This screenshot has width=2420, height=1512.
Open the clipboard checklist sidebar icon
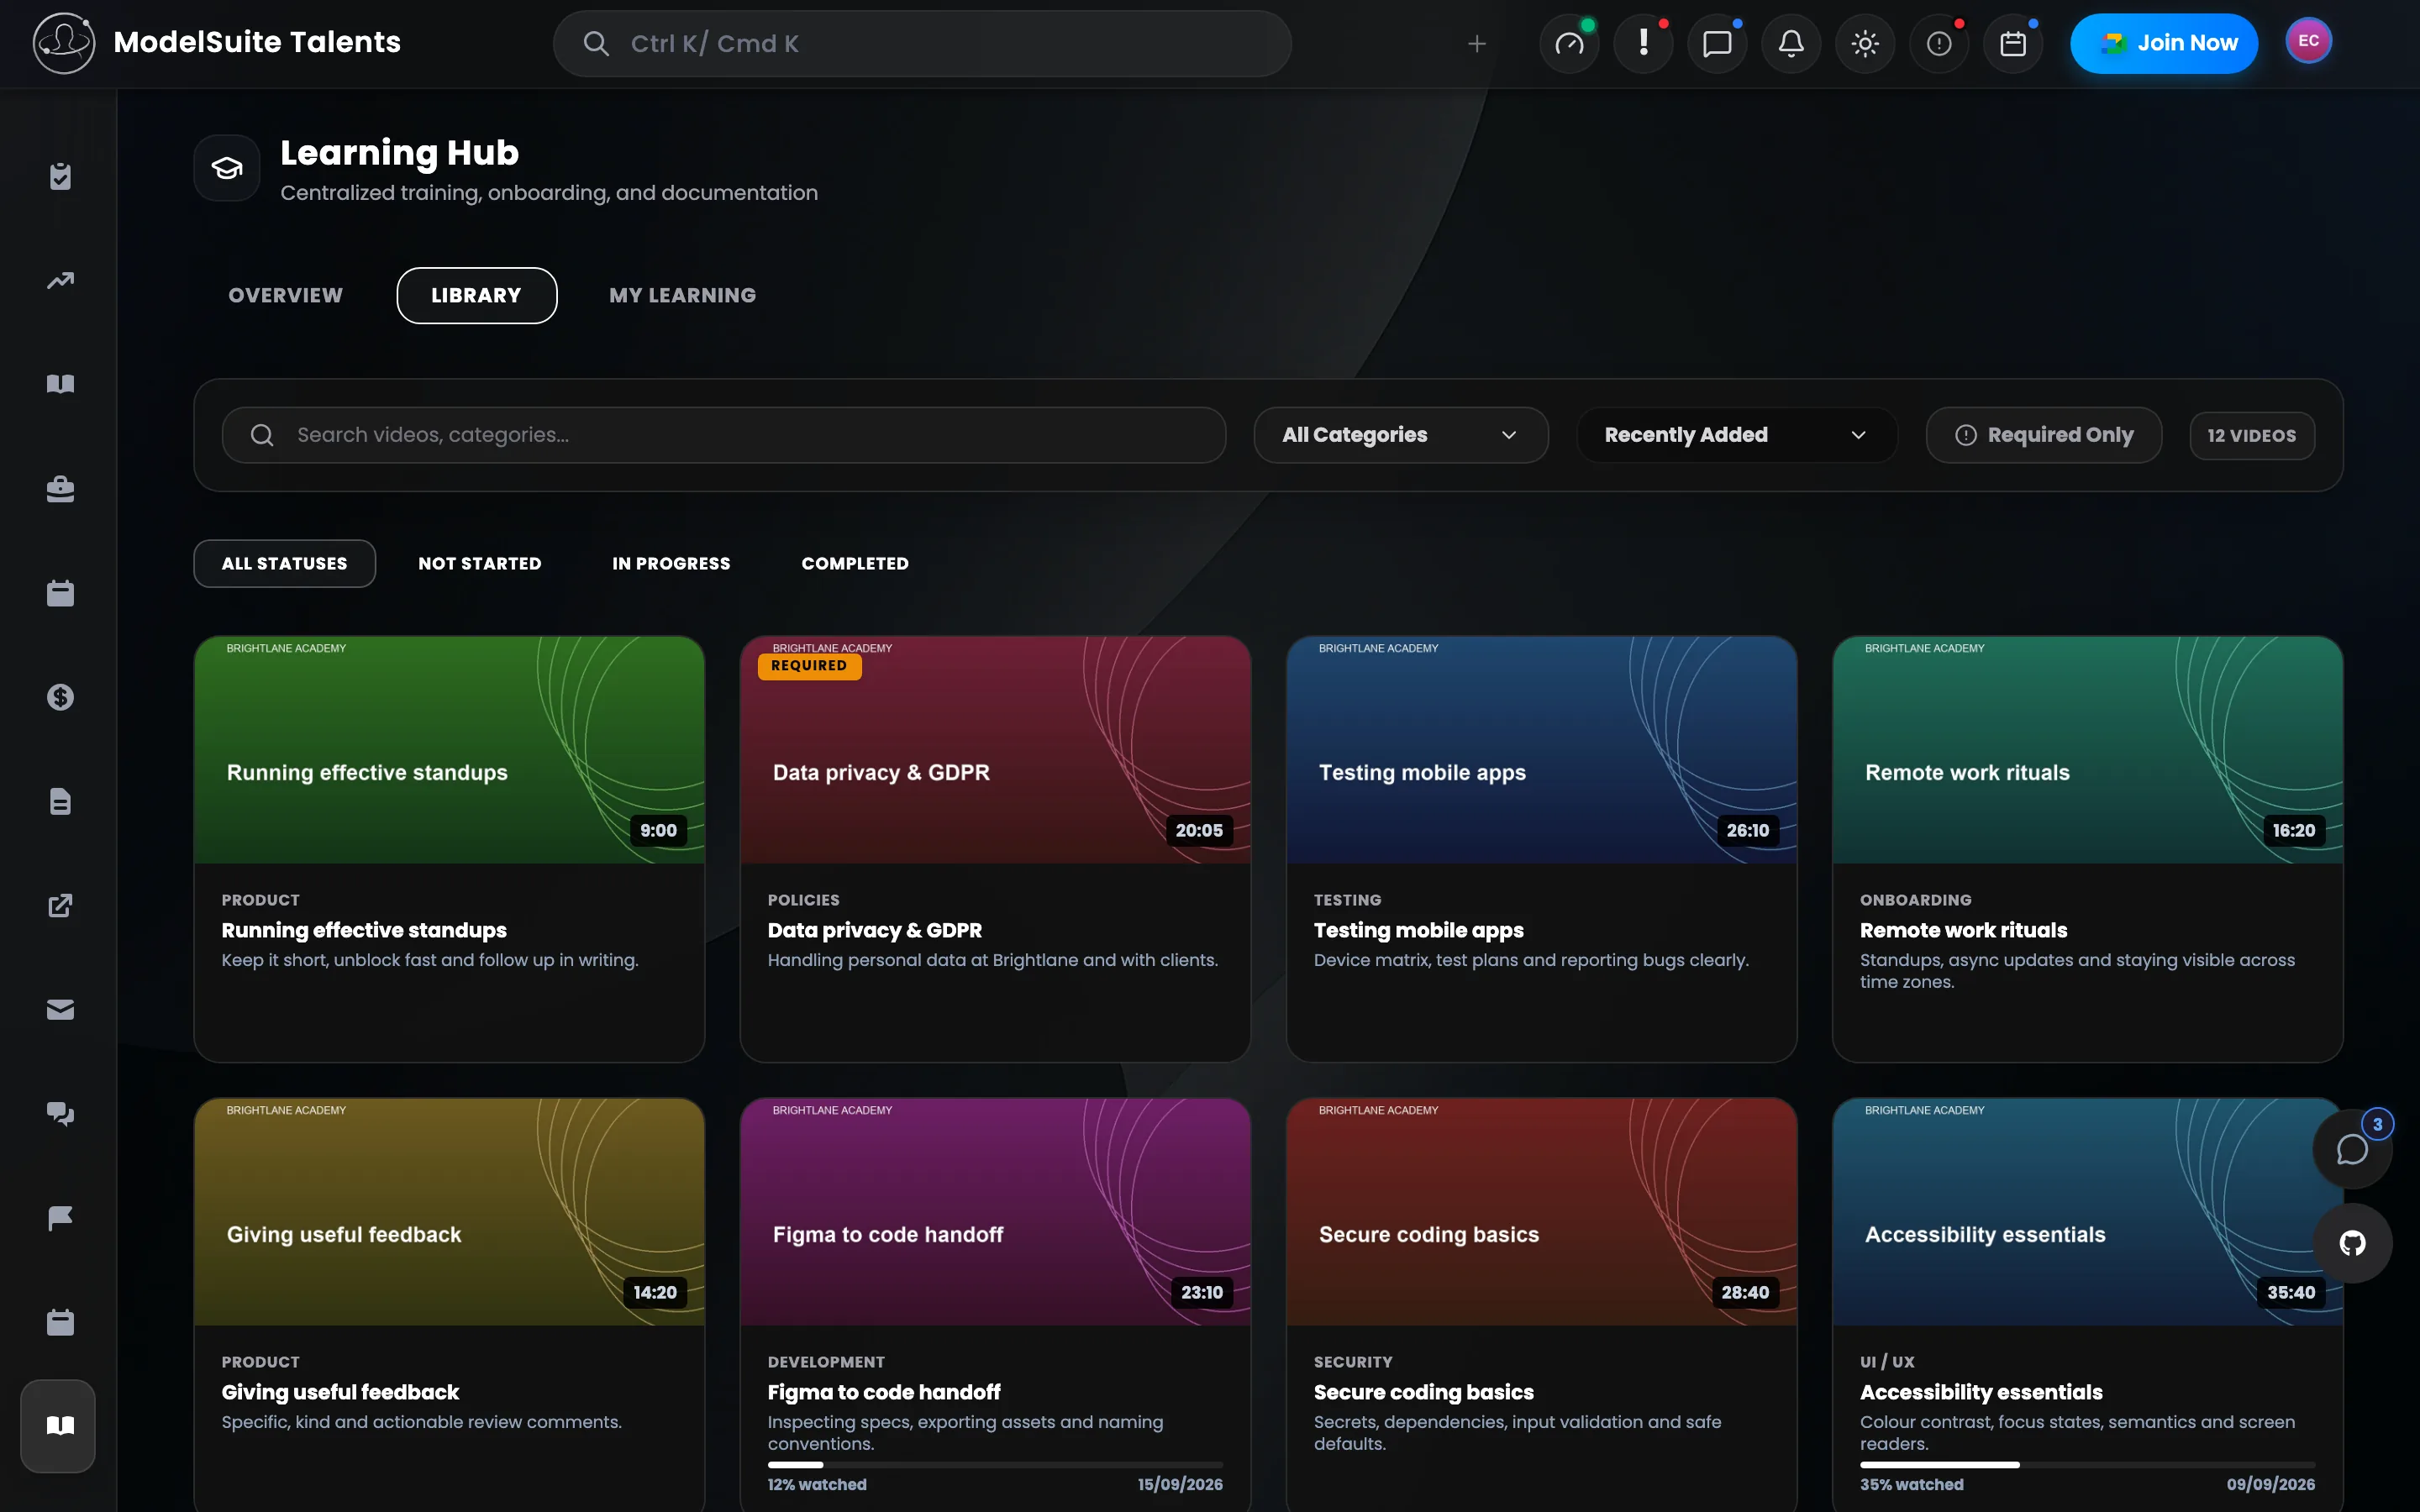point(60,176)
